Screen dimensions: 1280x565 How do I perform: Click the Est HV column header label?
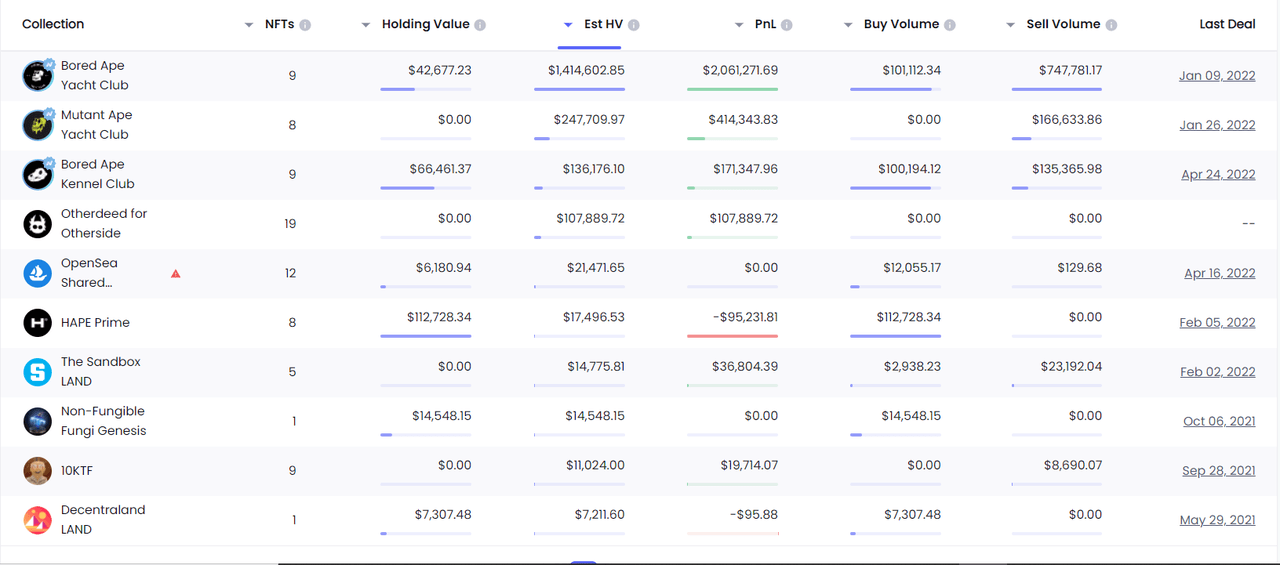point(604,24)
